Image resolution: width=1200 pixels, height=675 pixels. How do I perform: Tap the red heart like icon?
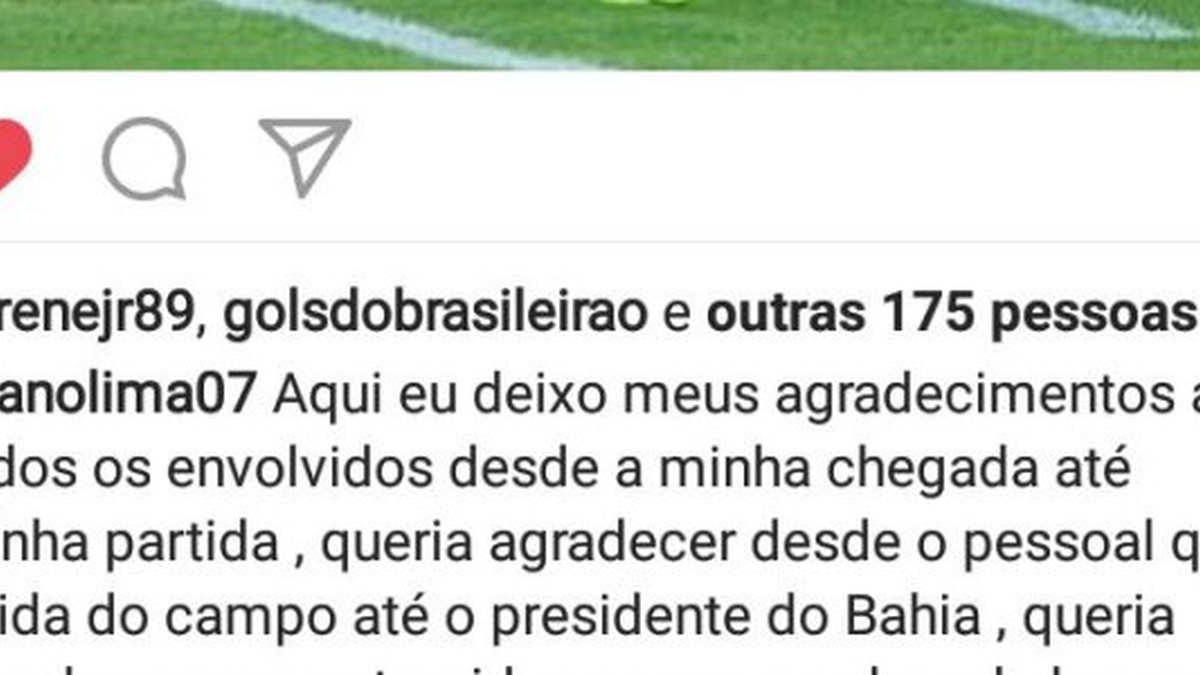click(14, 156)
